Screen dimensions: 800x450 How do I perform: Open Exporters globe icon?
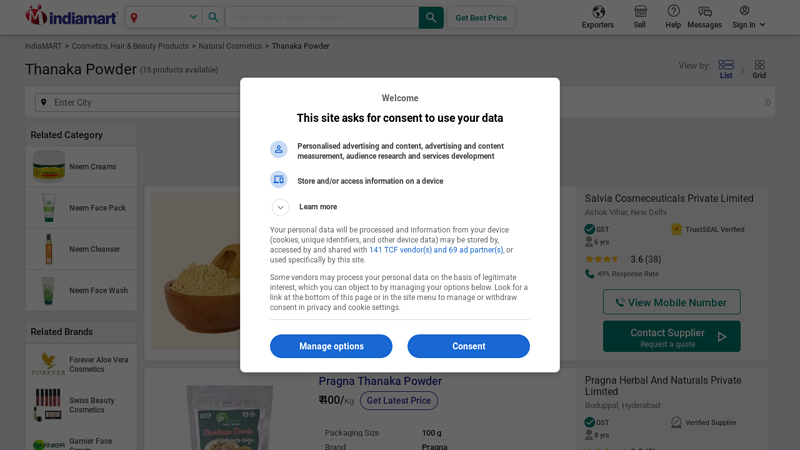tap(598, 12)
